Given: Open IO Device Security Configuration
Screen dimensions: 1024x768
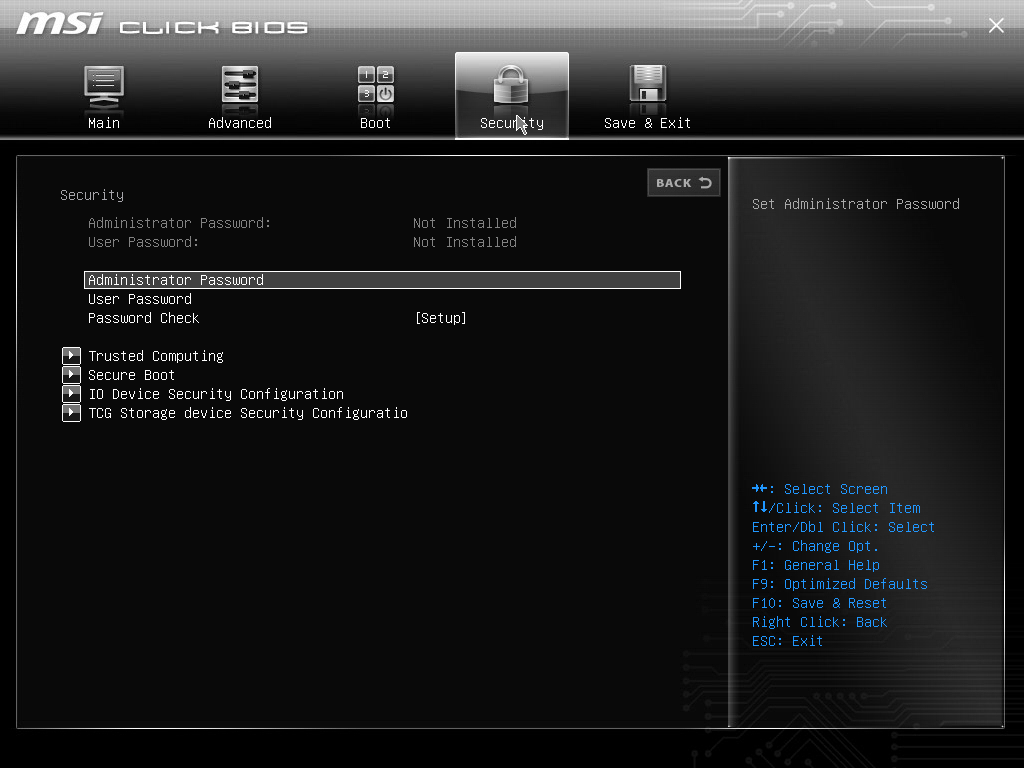Looking at the screenshot, I should coord(216,394).
